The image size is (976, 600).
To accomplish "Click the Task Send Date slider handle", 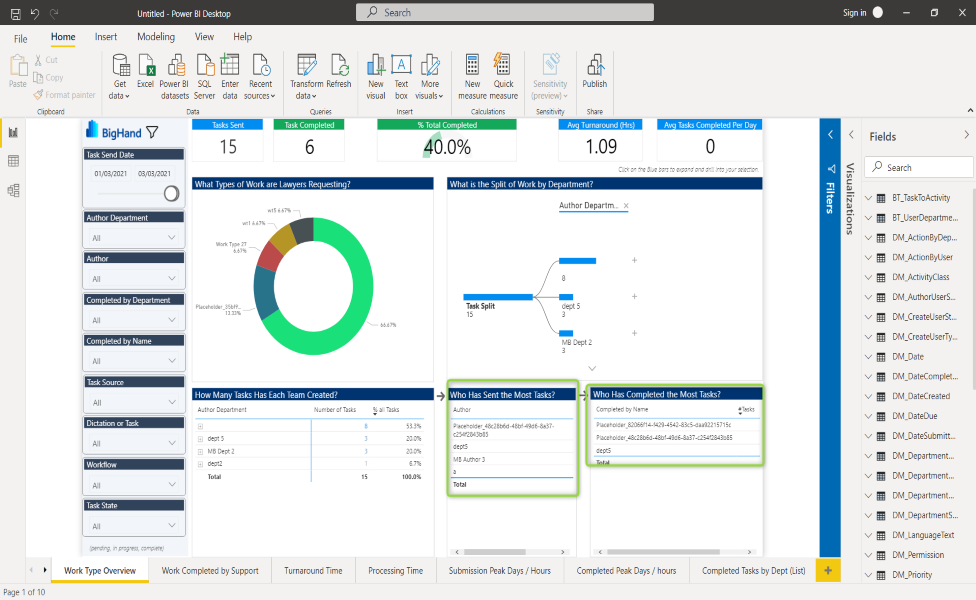I will coord(171,194).
